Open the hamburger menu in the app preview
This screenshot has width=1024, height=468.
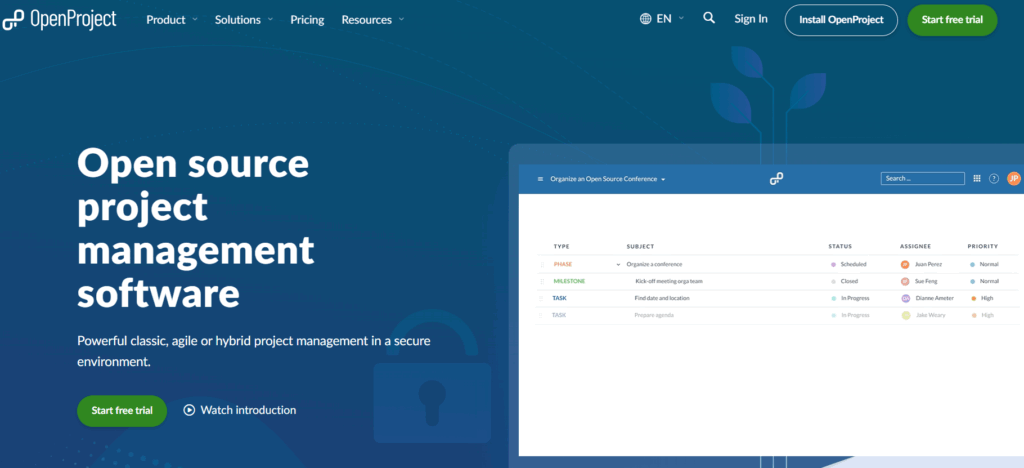[540, 179]
